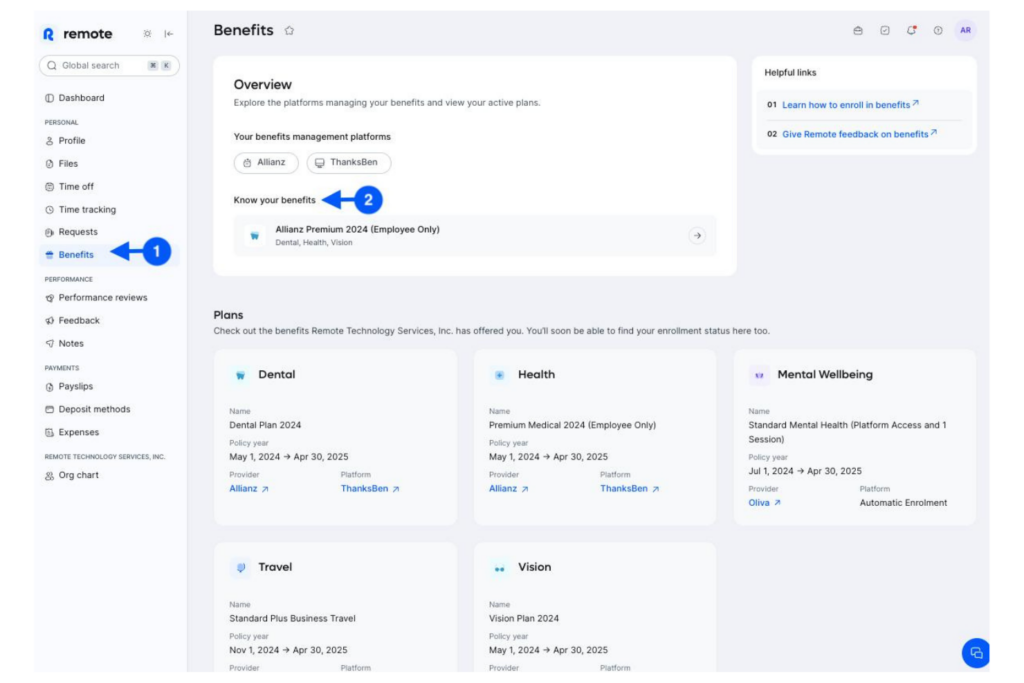The height and width of the screenshot is (683, 1024).
Task: Click the Org chart people icon
Action: click(50, 476)
